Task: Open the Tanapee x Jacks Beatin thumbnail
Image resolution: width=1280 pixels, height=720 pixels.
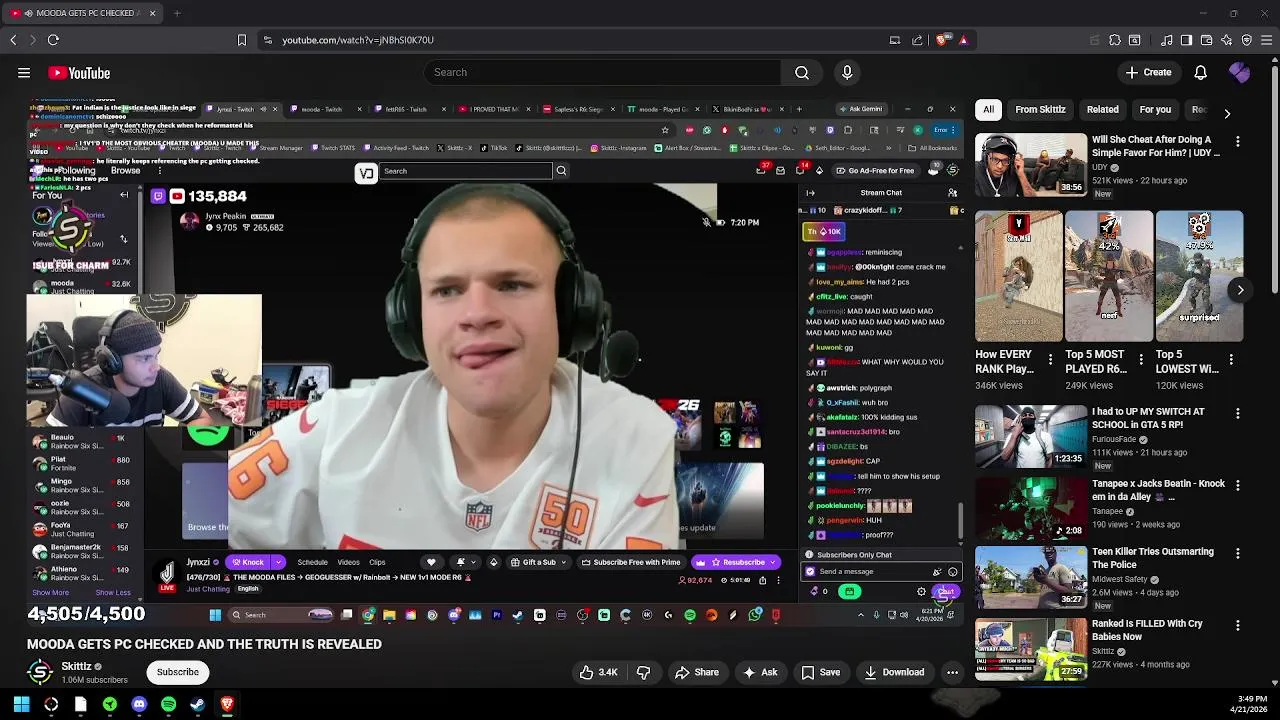Action: 1031,508
